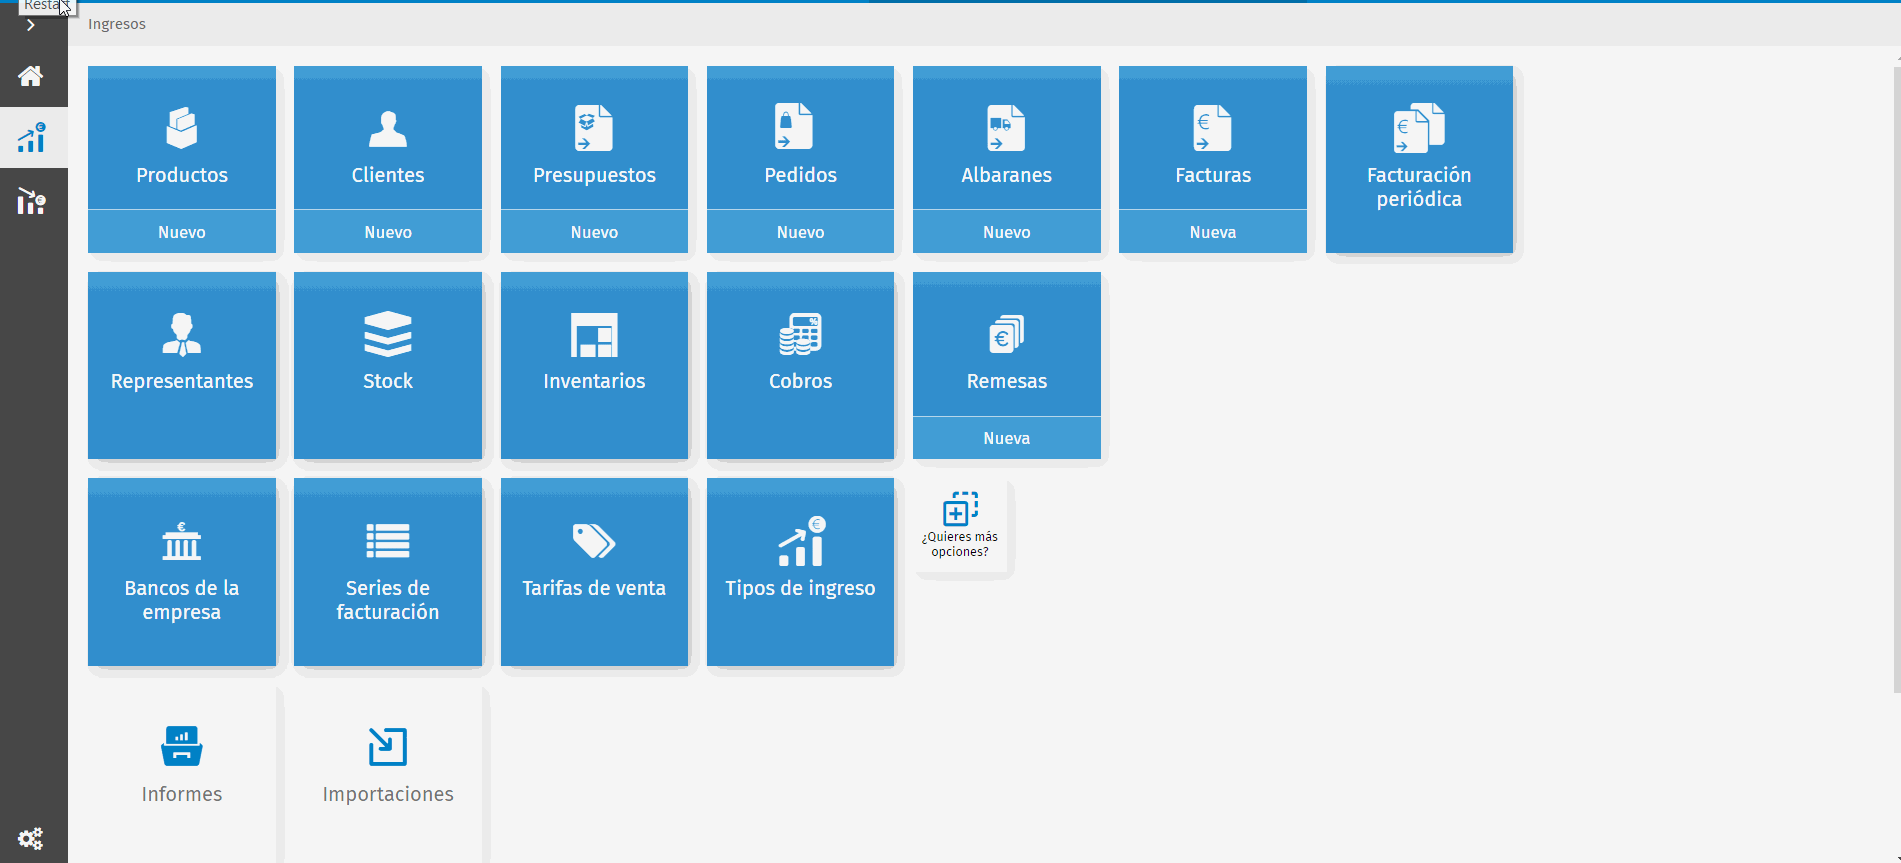Open the Albaranes tile

(x=1007, y=138)
